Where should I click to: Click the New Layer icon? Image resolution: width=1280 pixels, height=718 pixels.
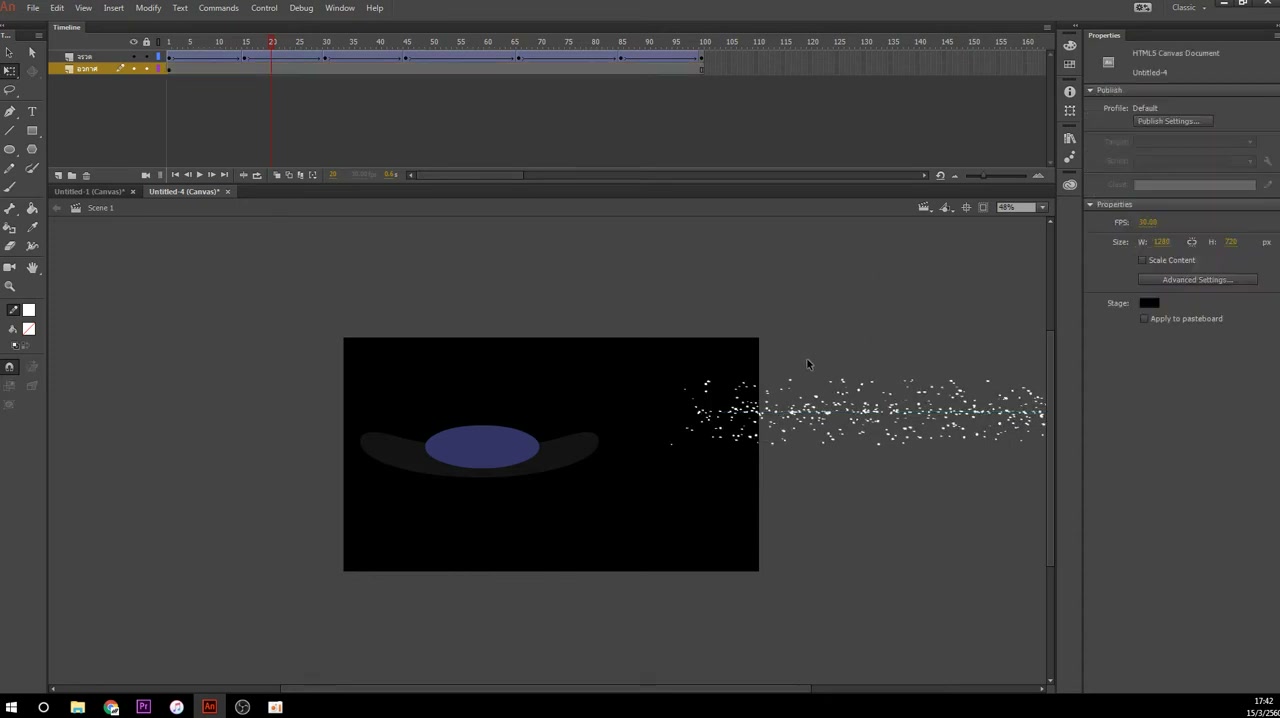[58, 175]
